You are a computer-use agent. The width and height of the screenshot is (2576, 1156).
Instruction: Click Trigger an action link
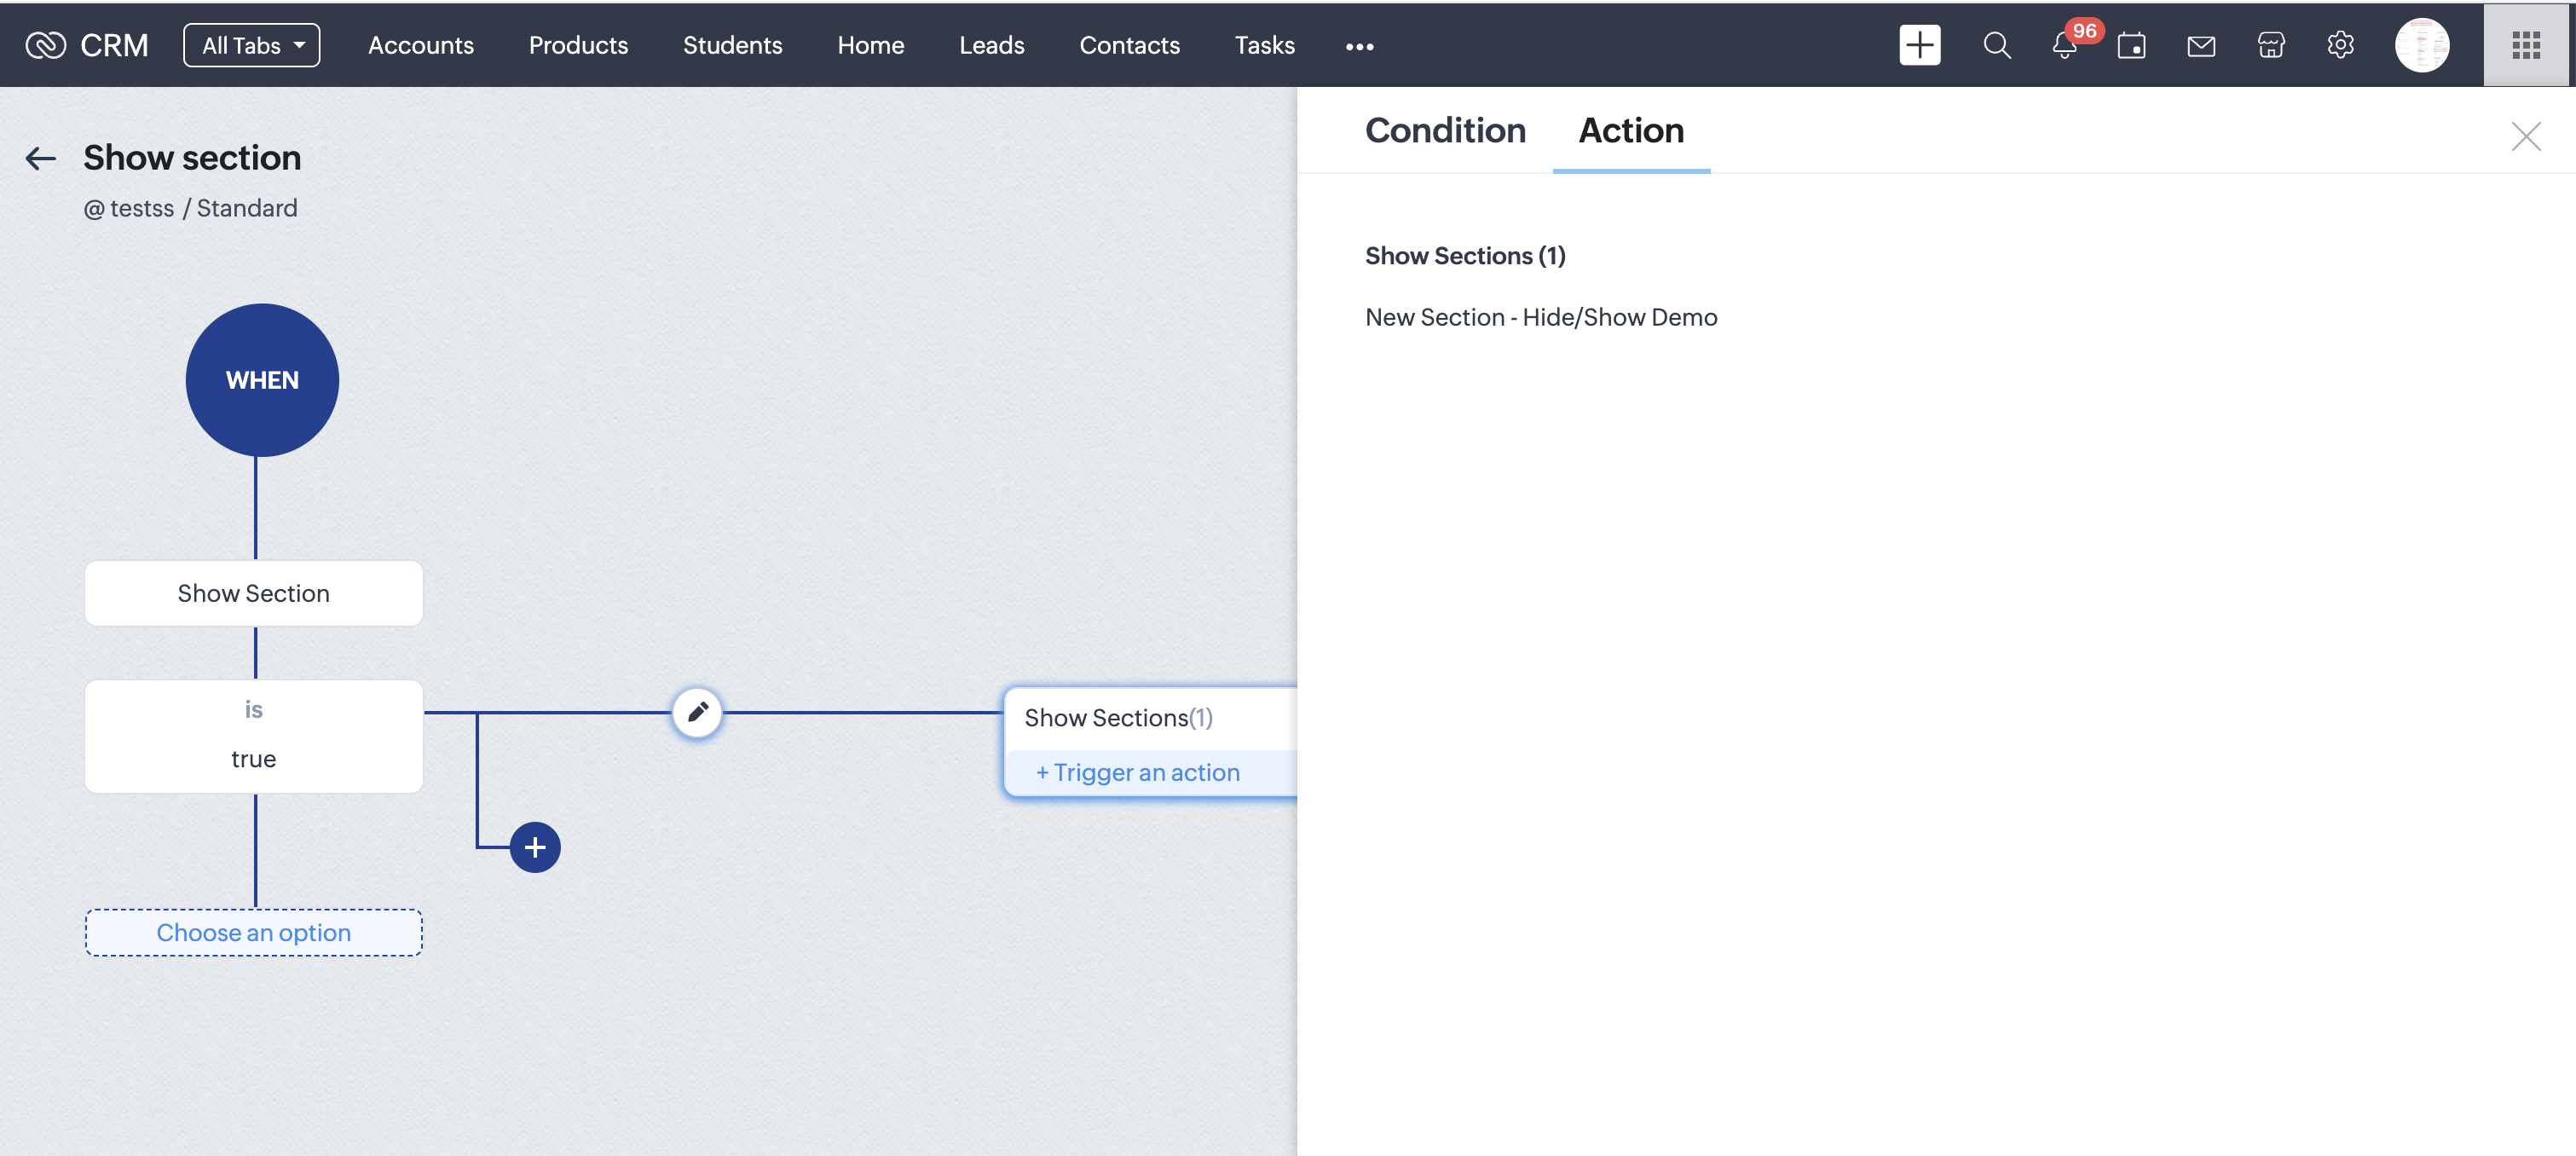pos(1138,772)
